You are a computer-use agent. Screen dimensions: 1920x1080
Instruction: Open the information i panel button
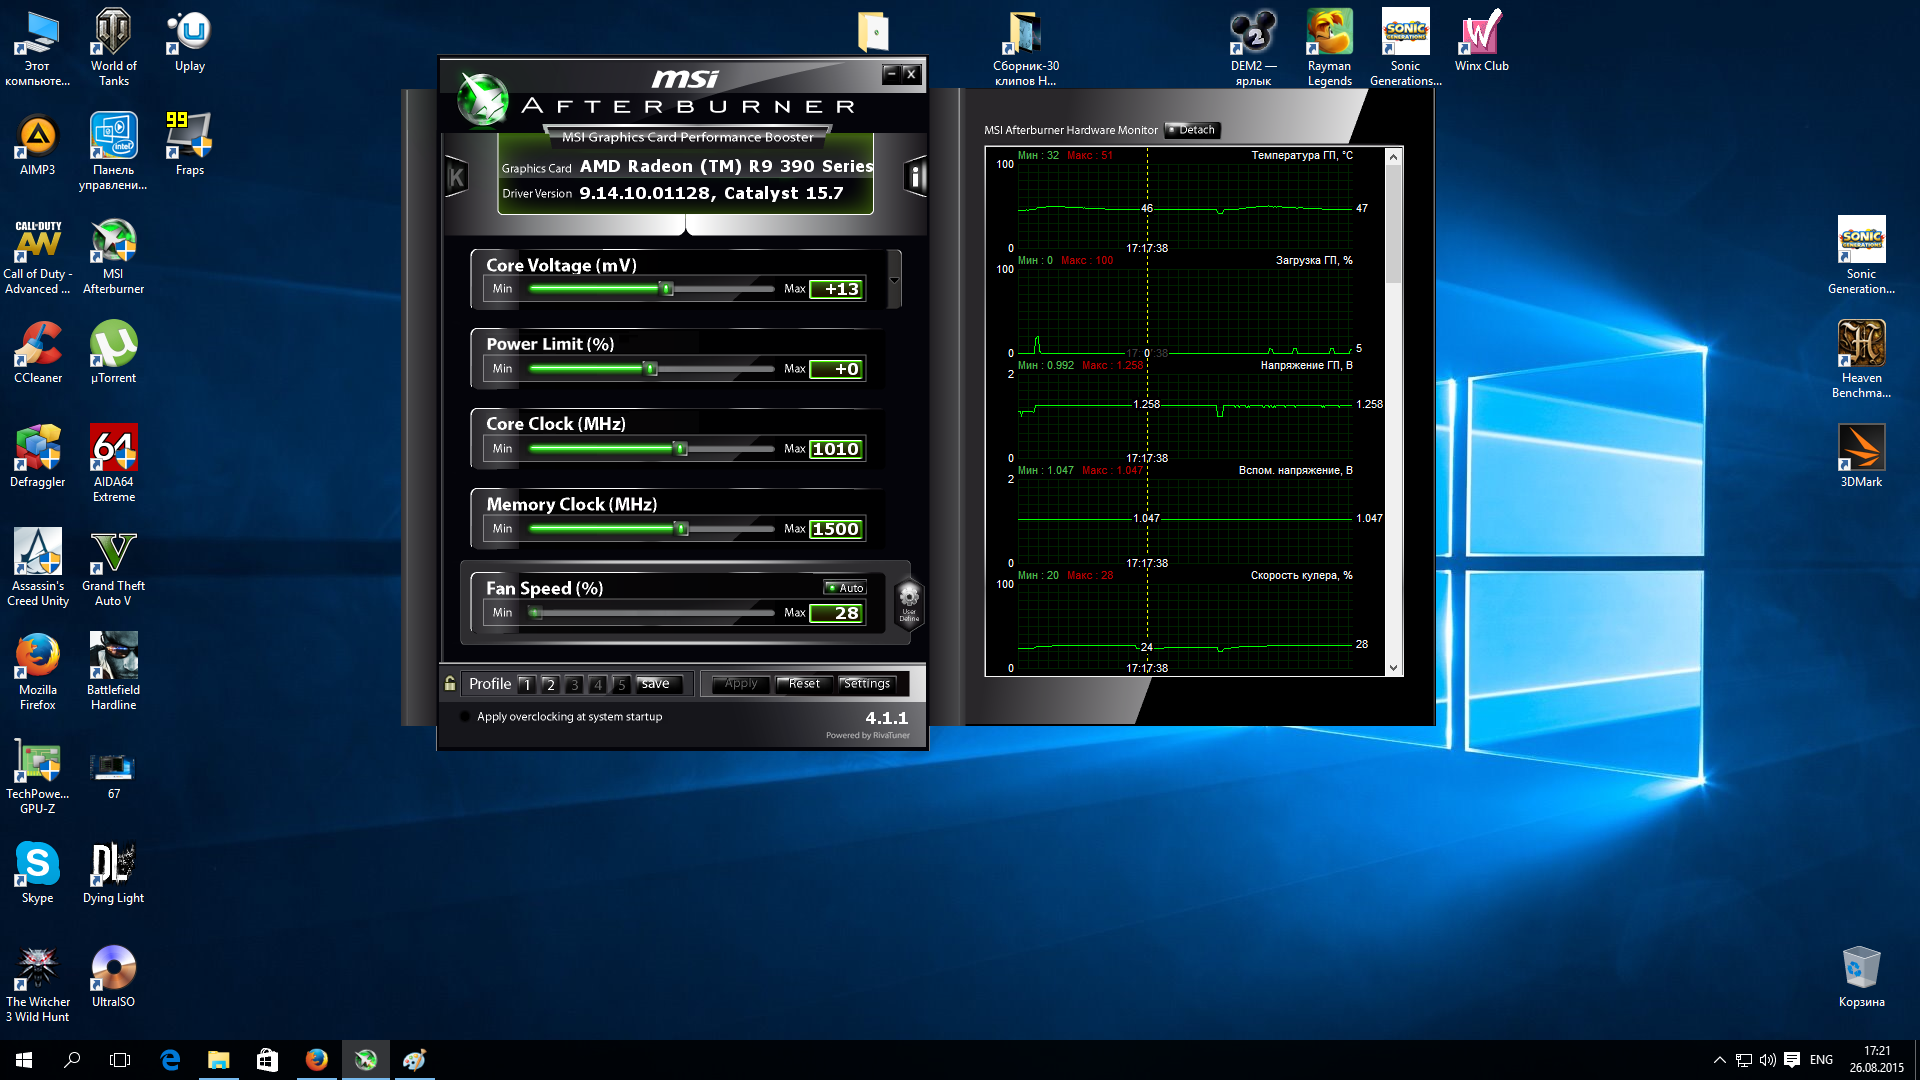[x=915, y=177]
